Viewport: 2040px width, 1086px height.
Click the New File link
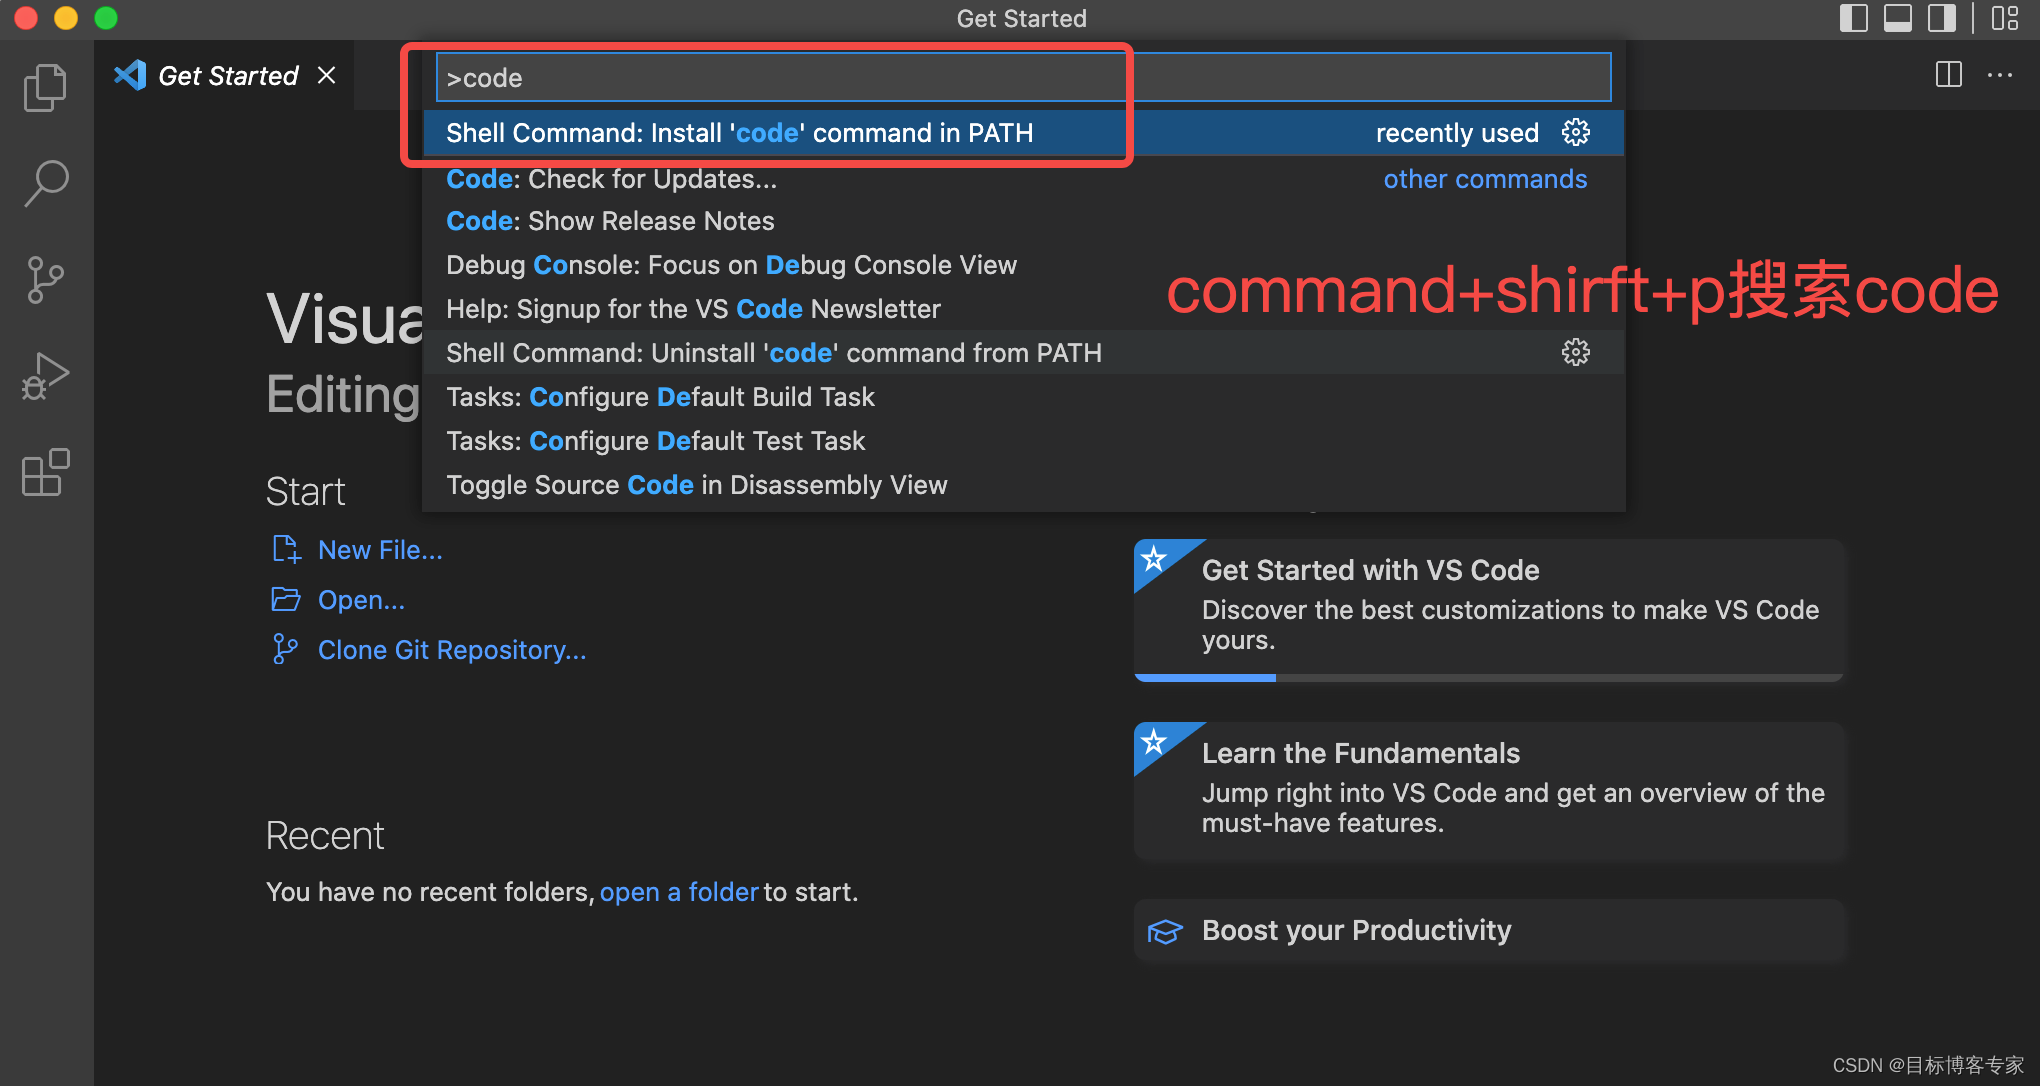click(379, 548)
